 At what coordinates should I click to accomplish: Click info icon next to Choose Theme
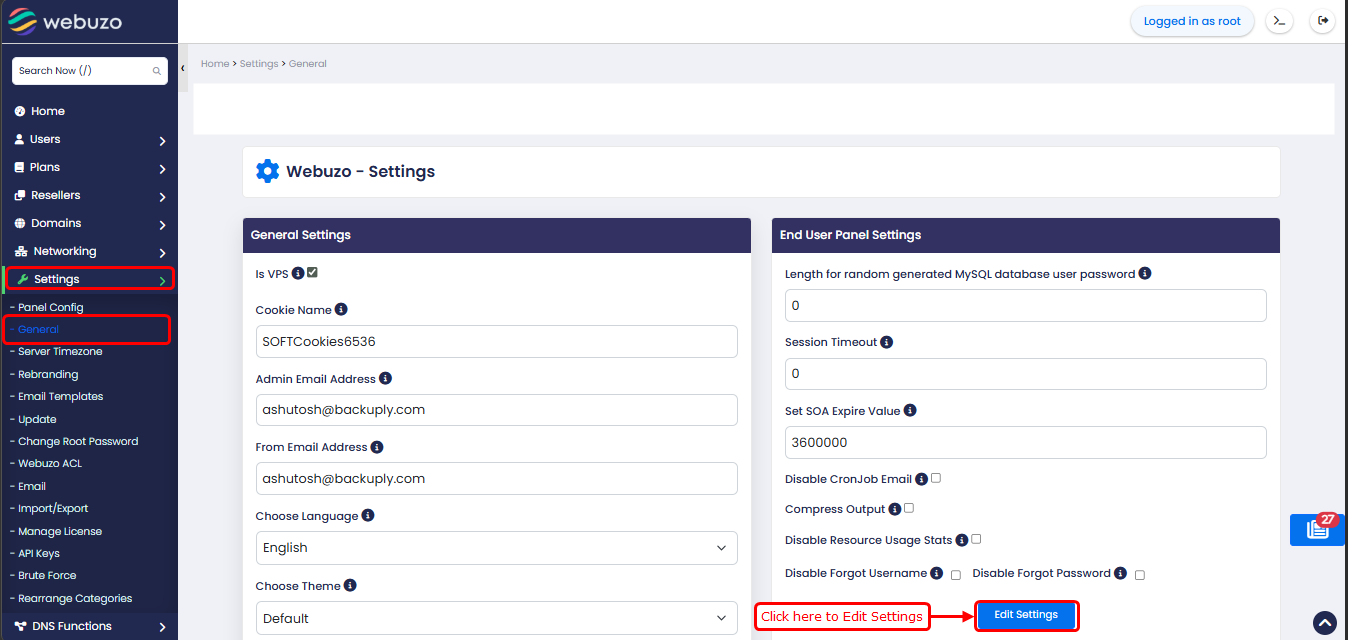[x=350, y=586]
